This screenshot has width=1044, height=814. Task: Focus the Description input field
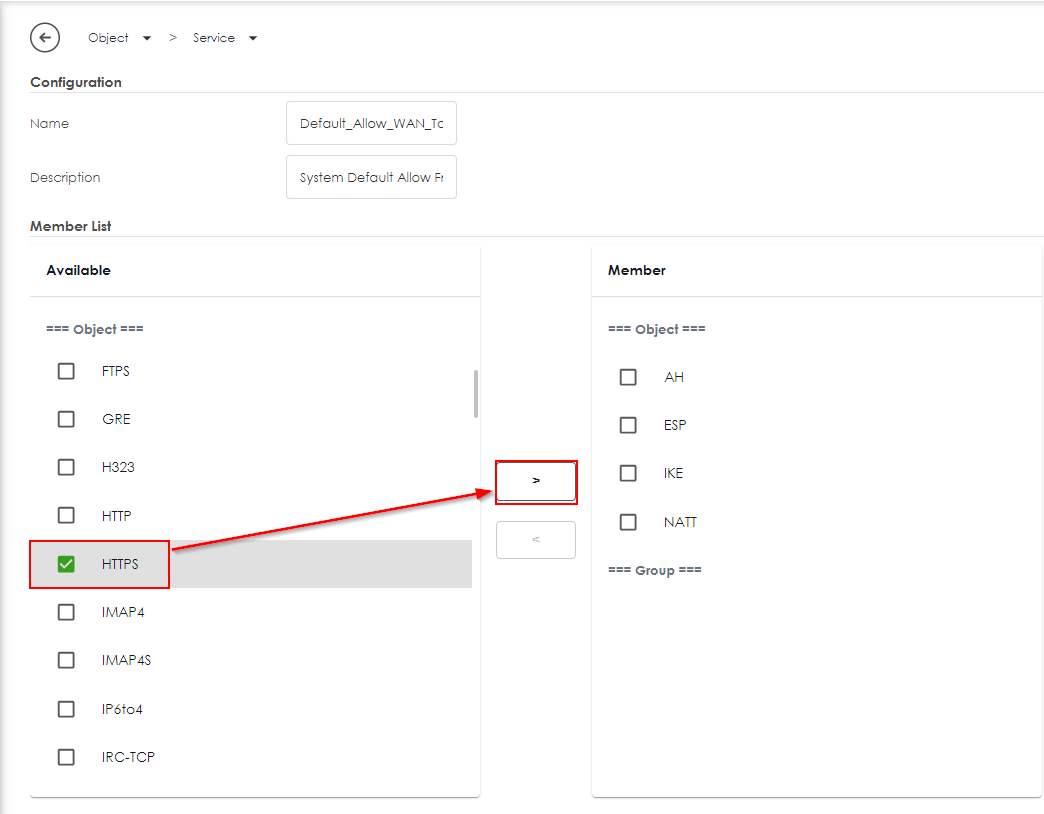pyautogui.click(x=372, y=177)
